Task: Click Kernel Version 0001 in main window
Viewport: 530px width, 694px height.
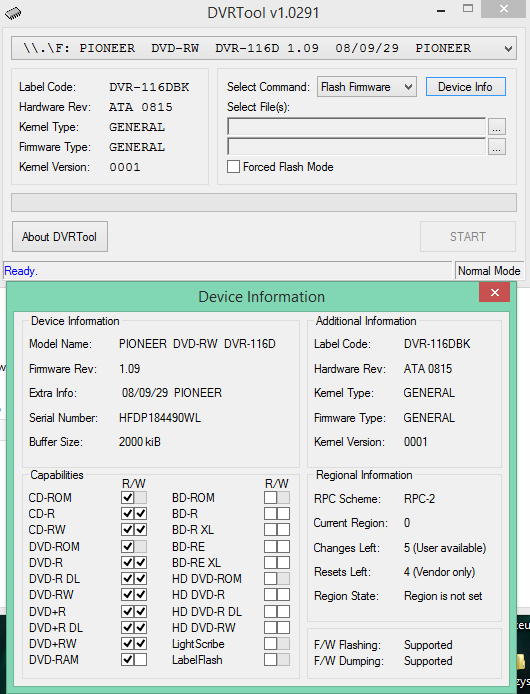Action: tap(125, 167)
